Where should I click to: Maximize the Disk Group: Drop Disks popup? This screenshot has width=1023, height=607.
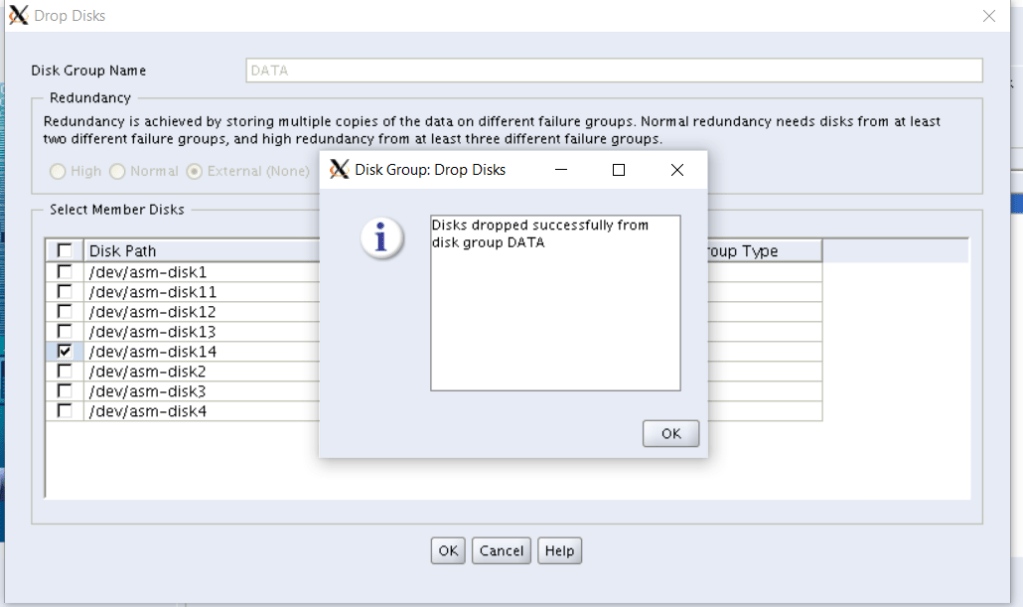[618, 170]
